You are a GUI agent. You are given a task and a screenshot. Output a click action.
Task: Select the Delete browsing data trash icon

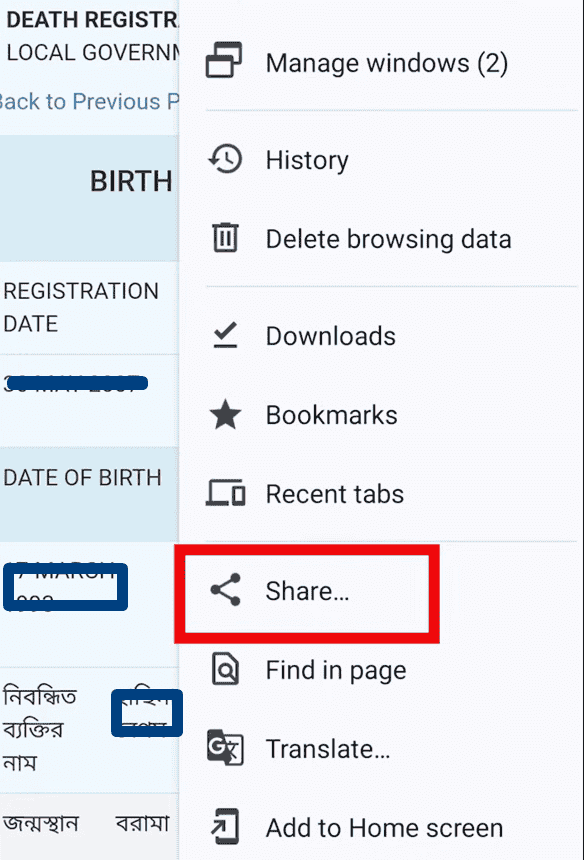coord(226,238)
